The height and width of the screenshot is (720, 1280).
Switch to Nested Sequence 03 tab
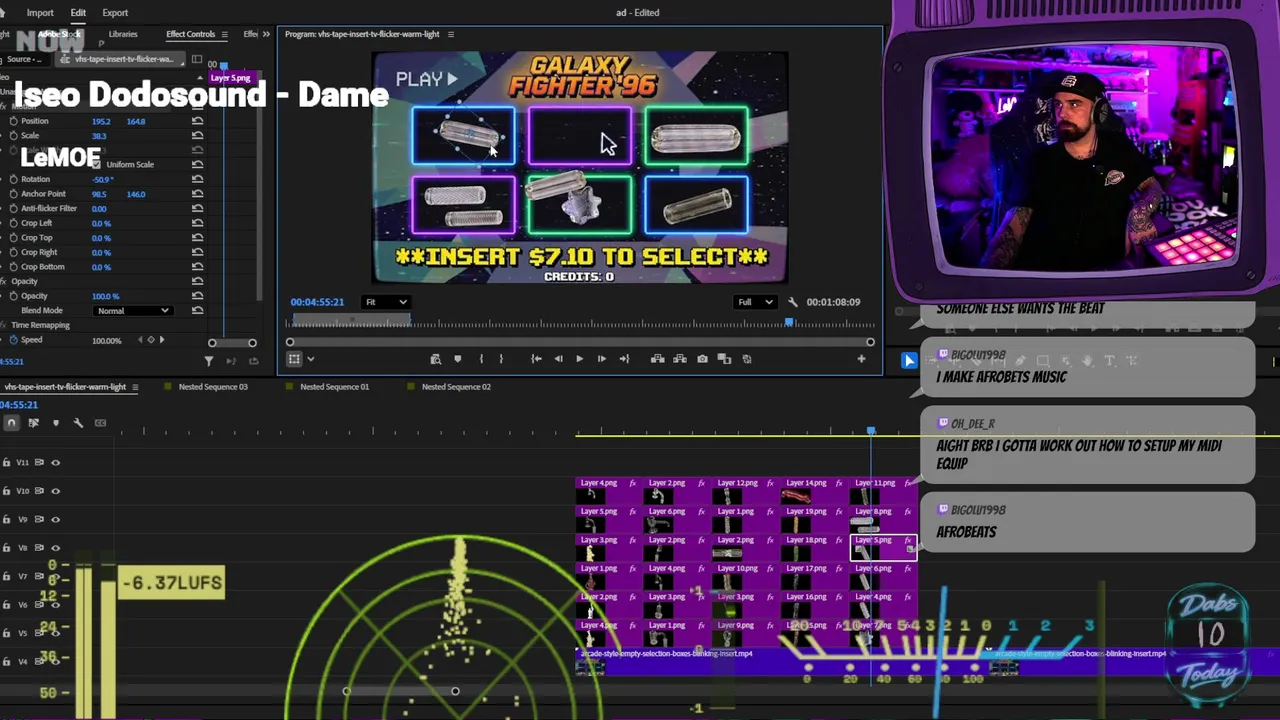[213, 387]
